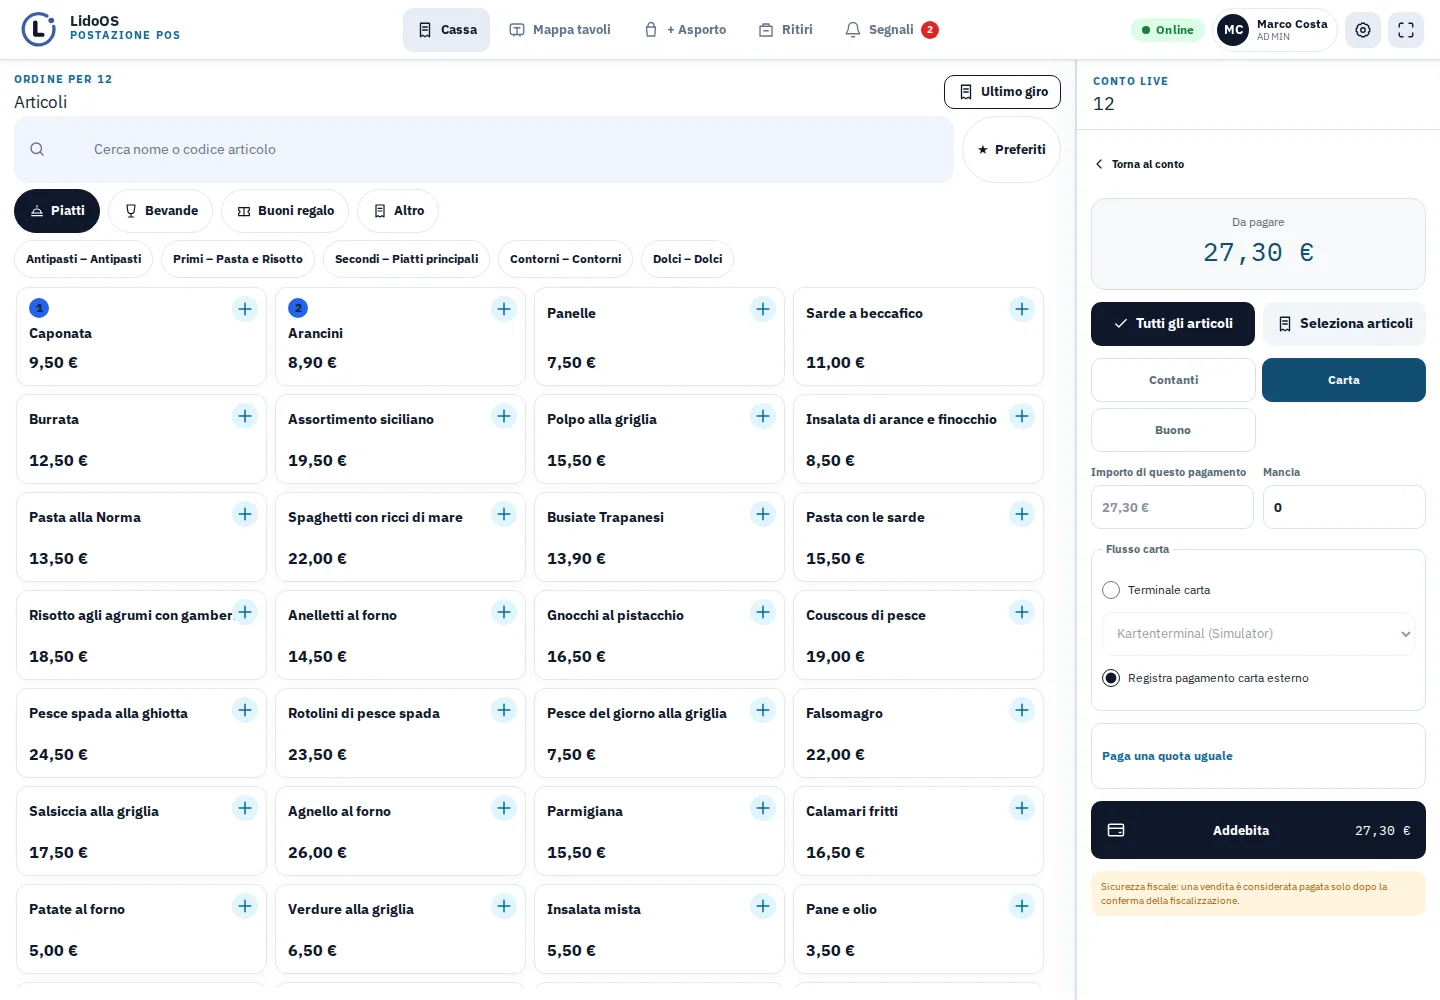
Task: Add Caponata with its plus icon
Action: click(245, 309)
